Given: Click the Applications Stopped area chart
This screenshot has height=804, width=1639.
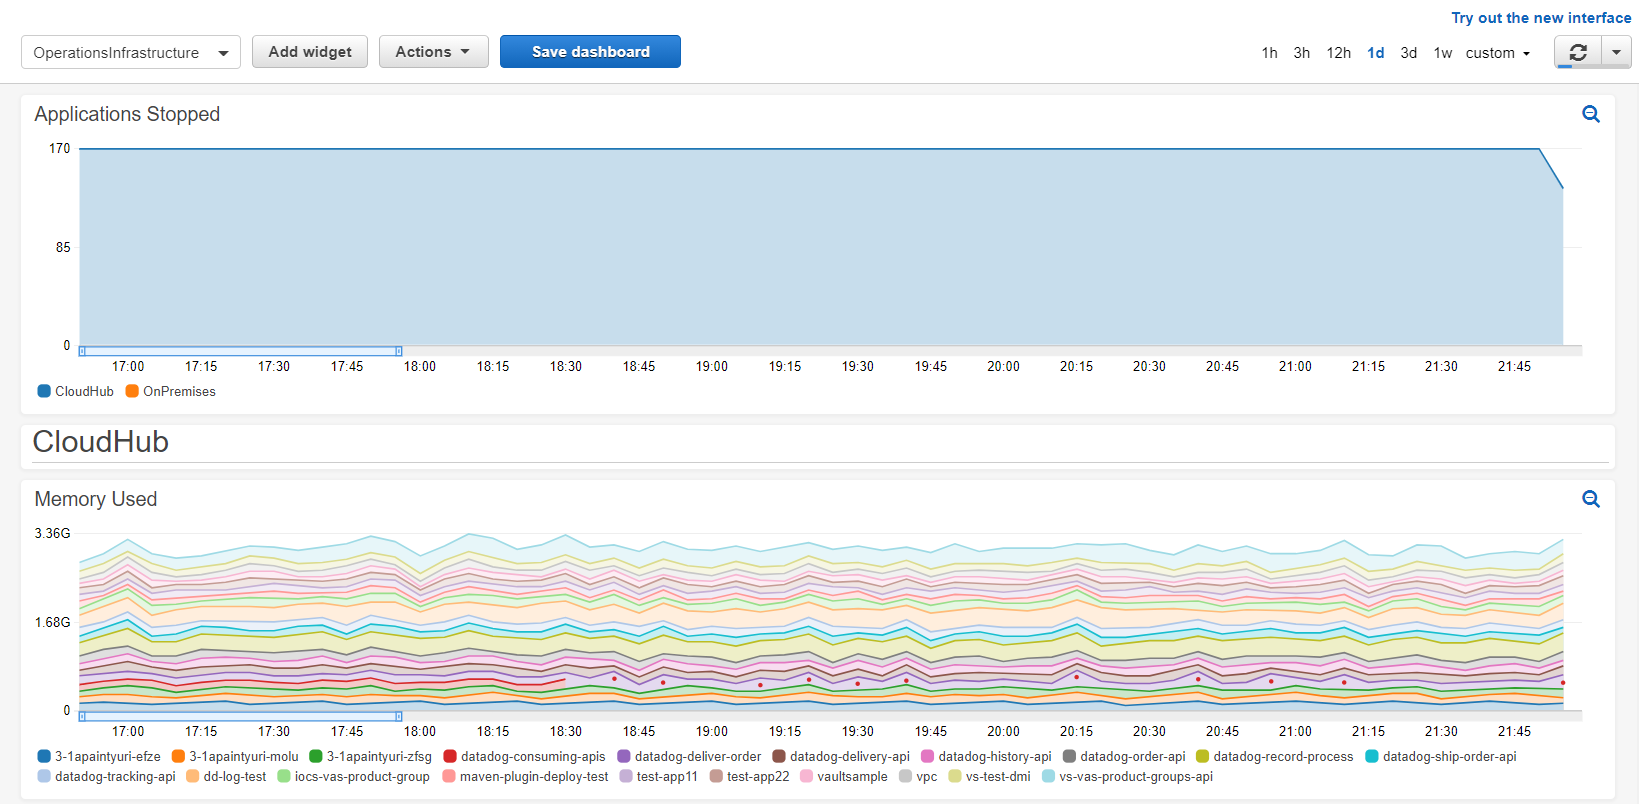Looking at the screenshot, I should tap(821, 247).
